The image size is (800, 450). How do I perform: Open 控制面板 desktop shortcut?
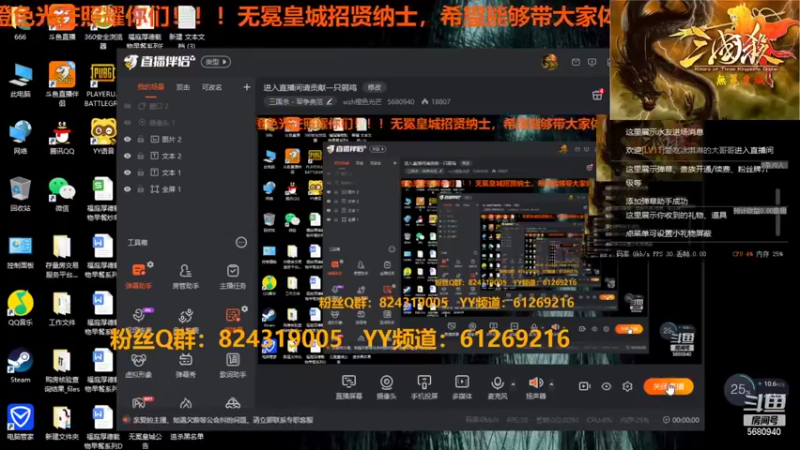pos(20,252)
